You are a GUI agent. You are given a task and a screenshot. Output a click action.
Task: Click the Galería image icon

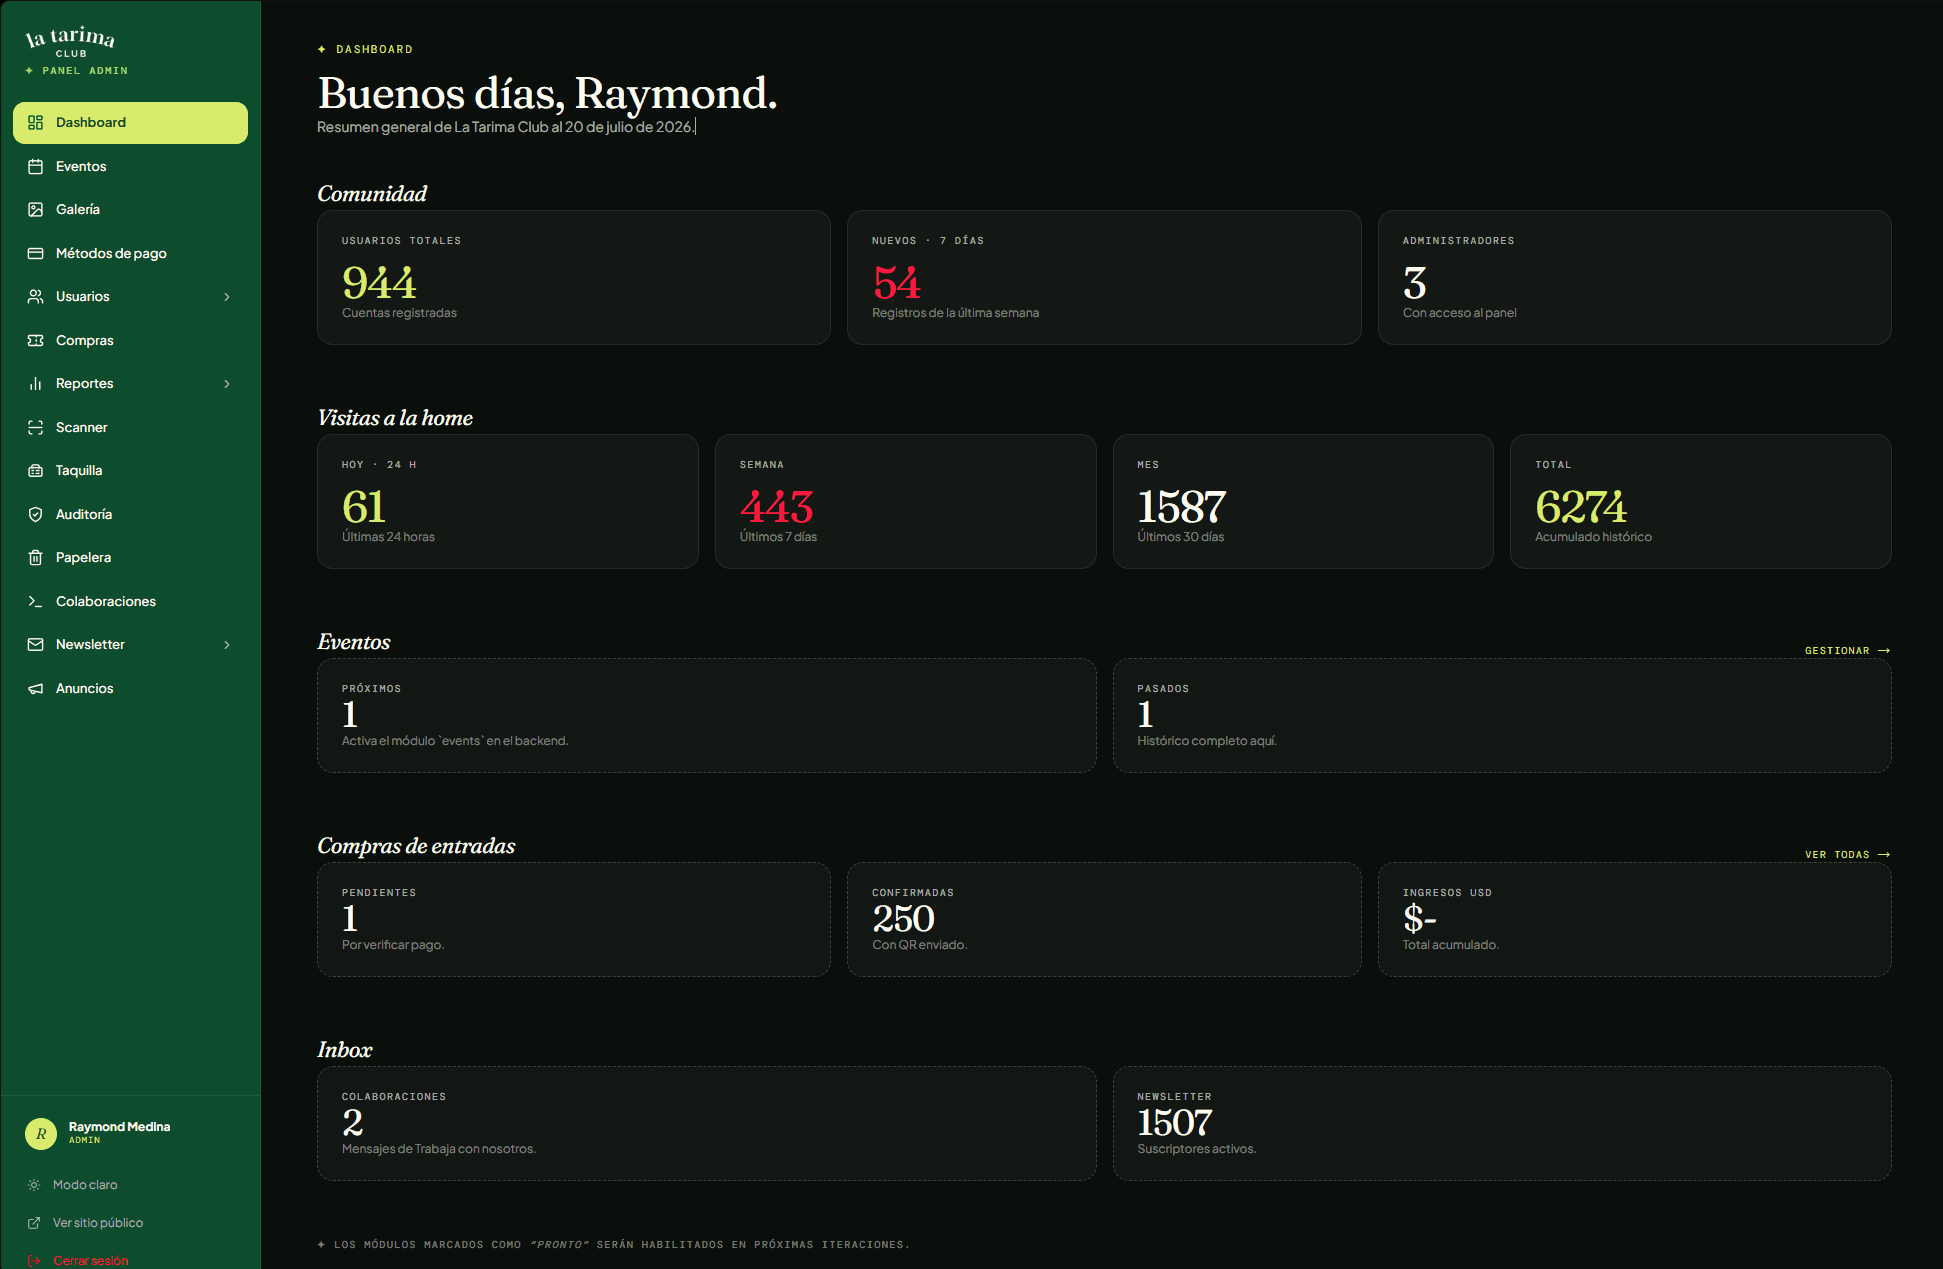[36, 209]
